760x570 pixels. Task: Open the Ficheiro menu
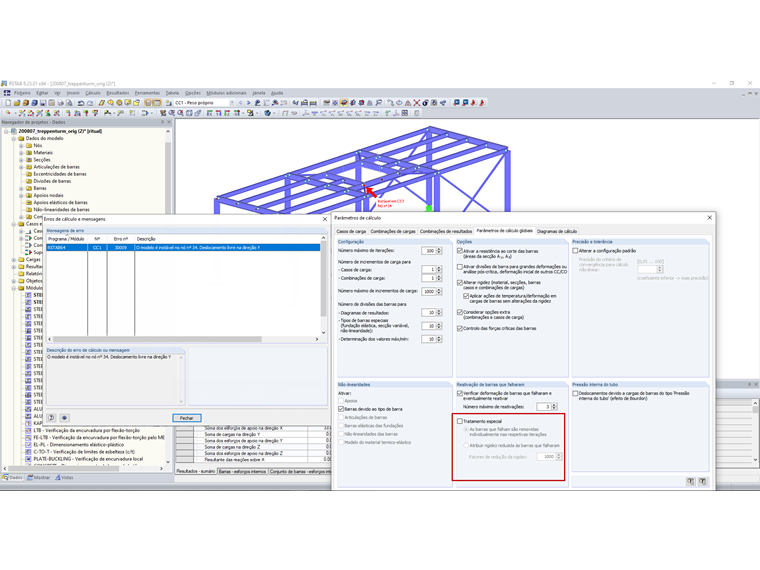[22, 93]
